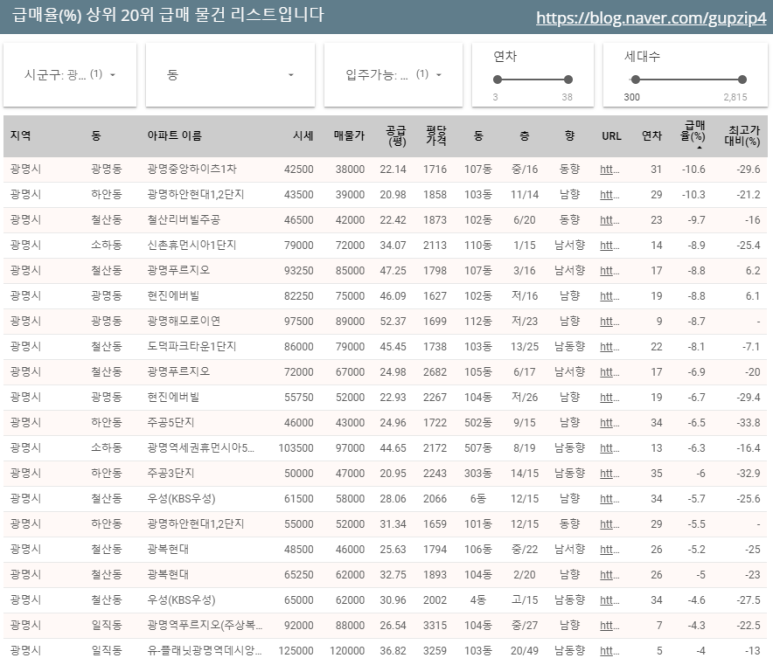The image size is (773, 665).
Task: Click the 시세 value 42500
Action: (299, 170)
